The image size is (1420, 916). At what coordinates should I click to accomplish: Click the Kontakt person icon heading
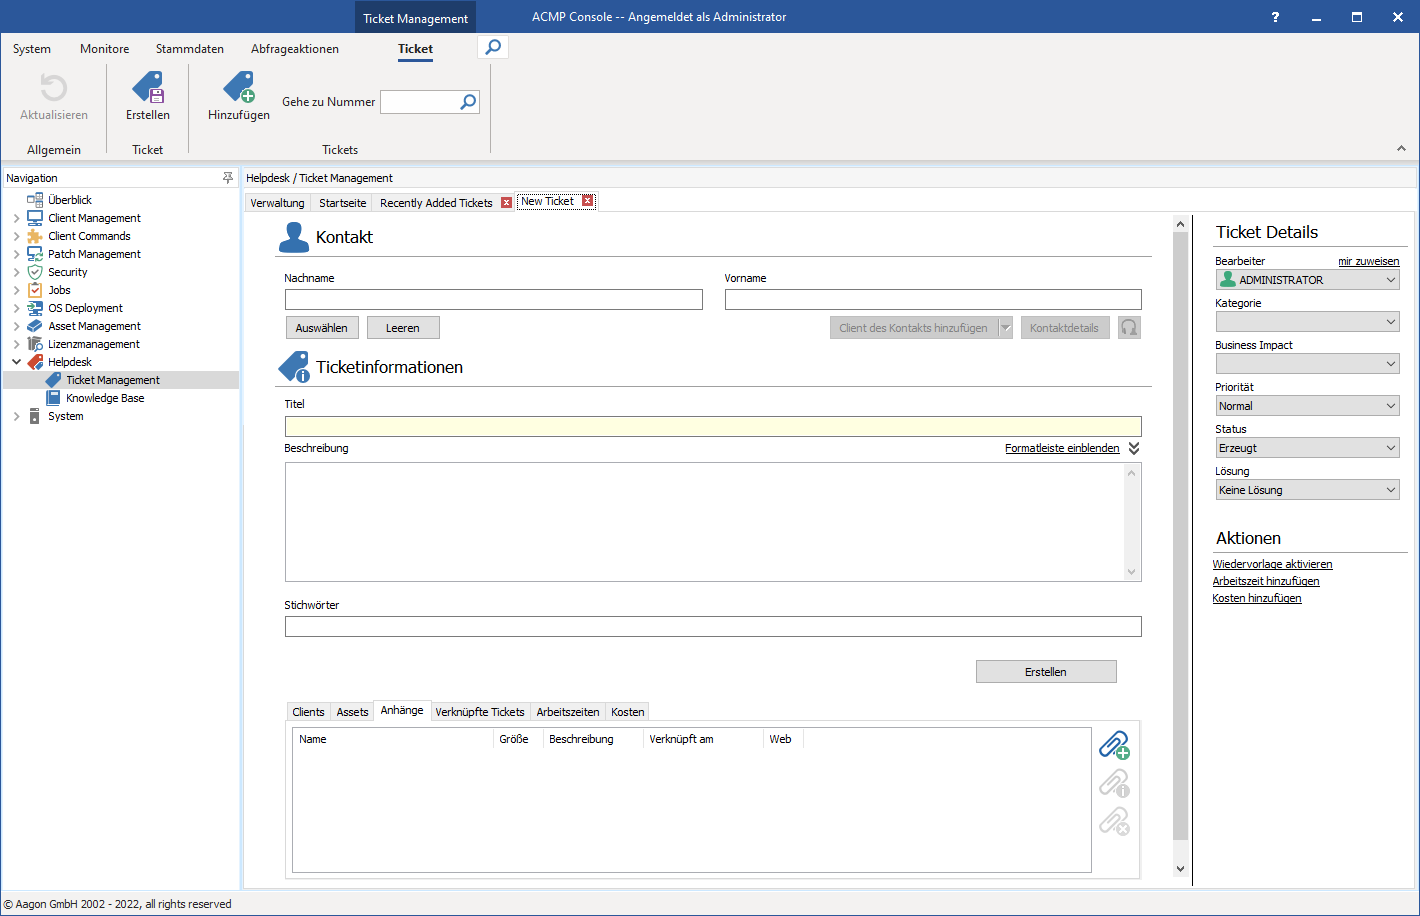point(293,236)
